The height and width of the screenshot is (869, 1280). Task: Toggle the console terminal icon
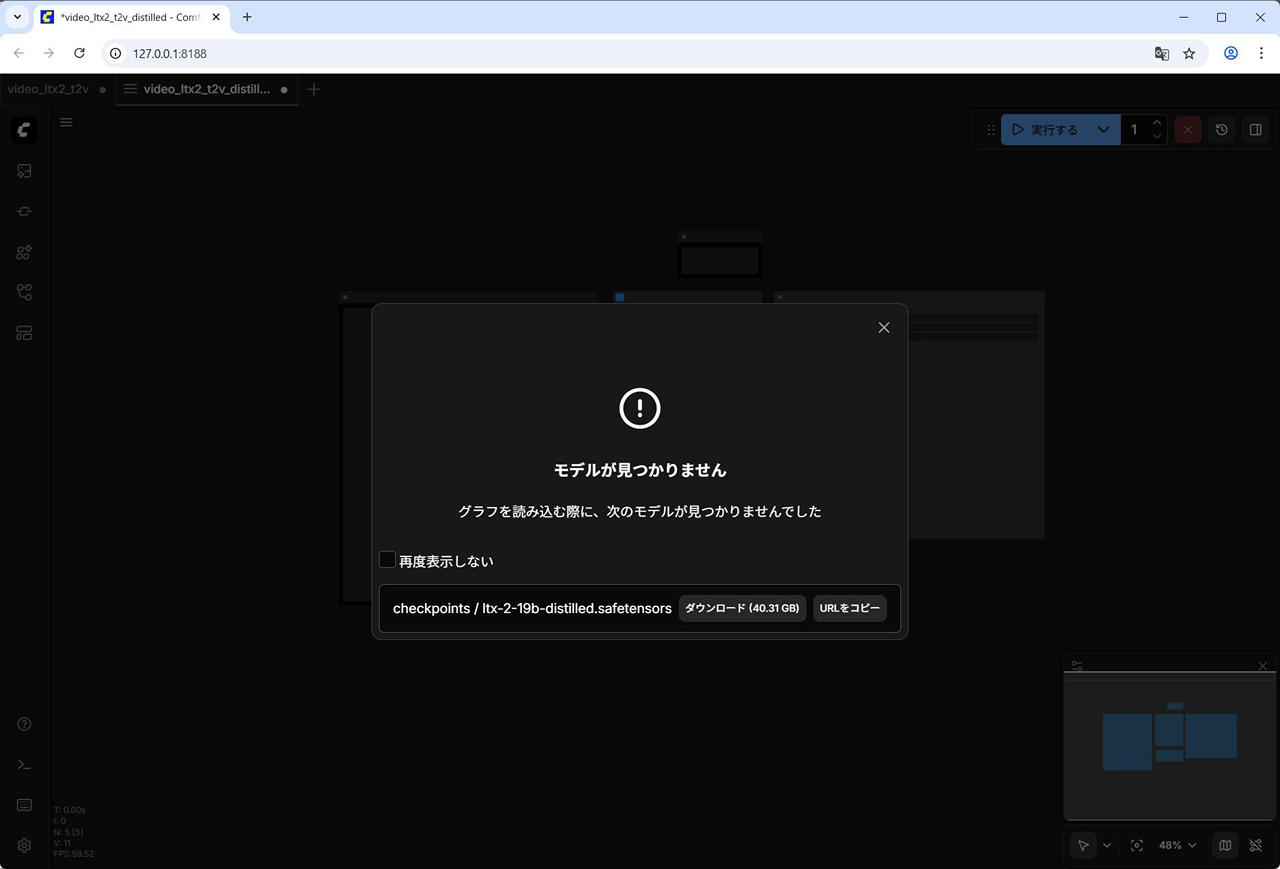point(24,765)
